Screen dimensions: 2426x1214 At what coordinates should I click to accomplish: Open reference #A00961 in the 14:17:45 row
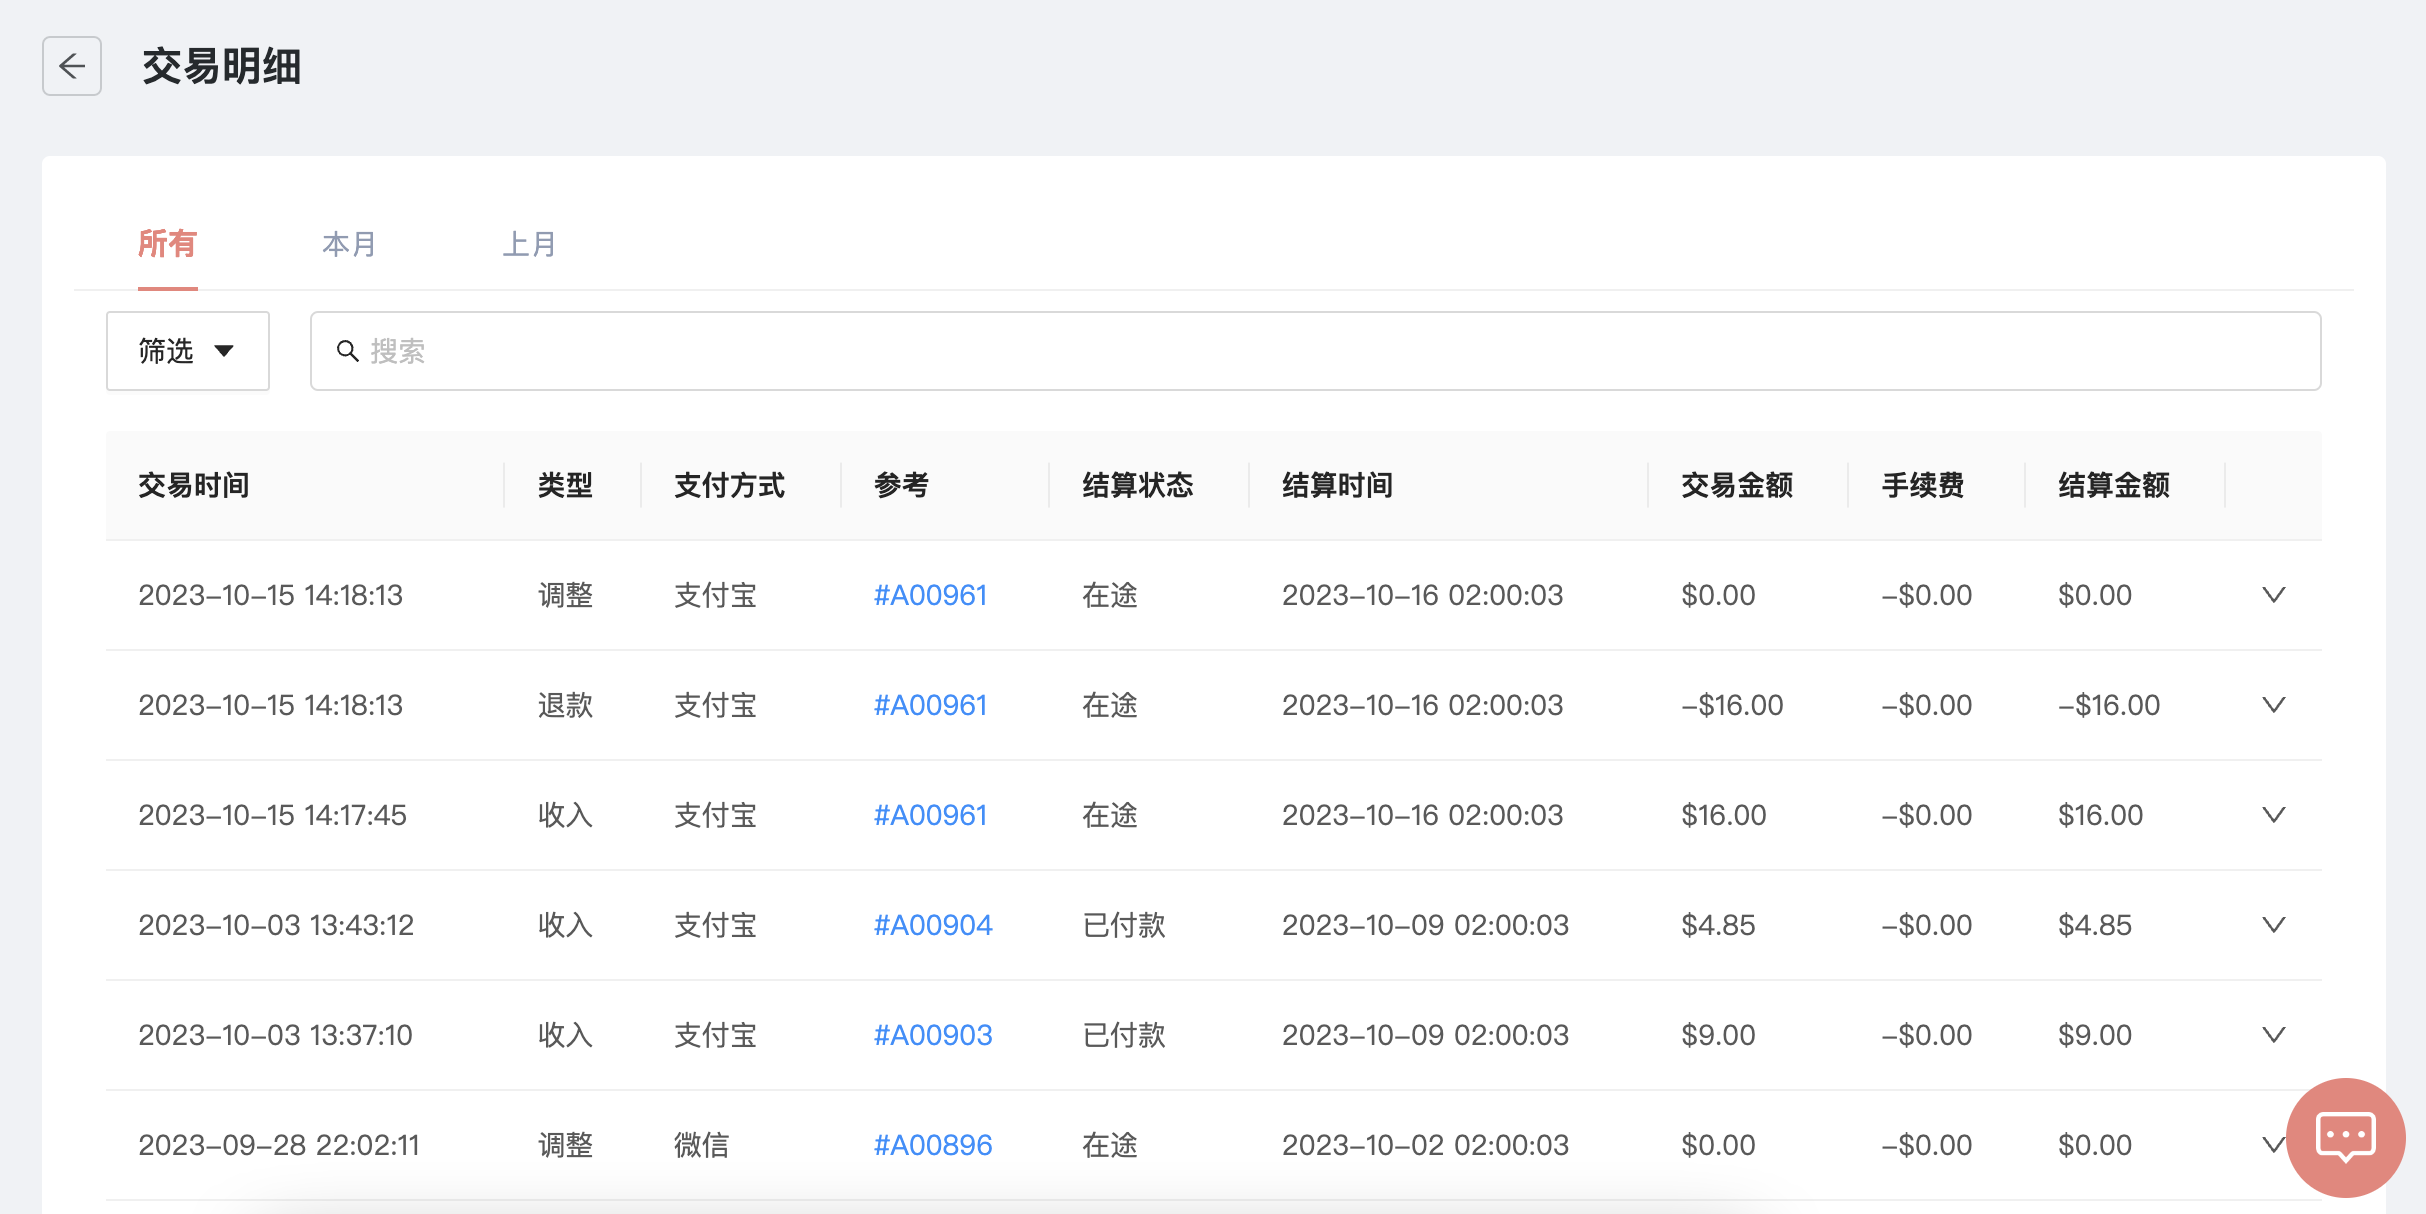click(x=930, y=816)
